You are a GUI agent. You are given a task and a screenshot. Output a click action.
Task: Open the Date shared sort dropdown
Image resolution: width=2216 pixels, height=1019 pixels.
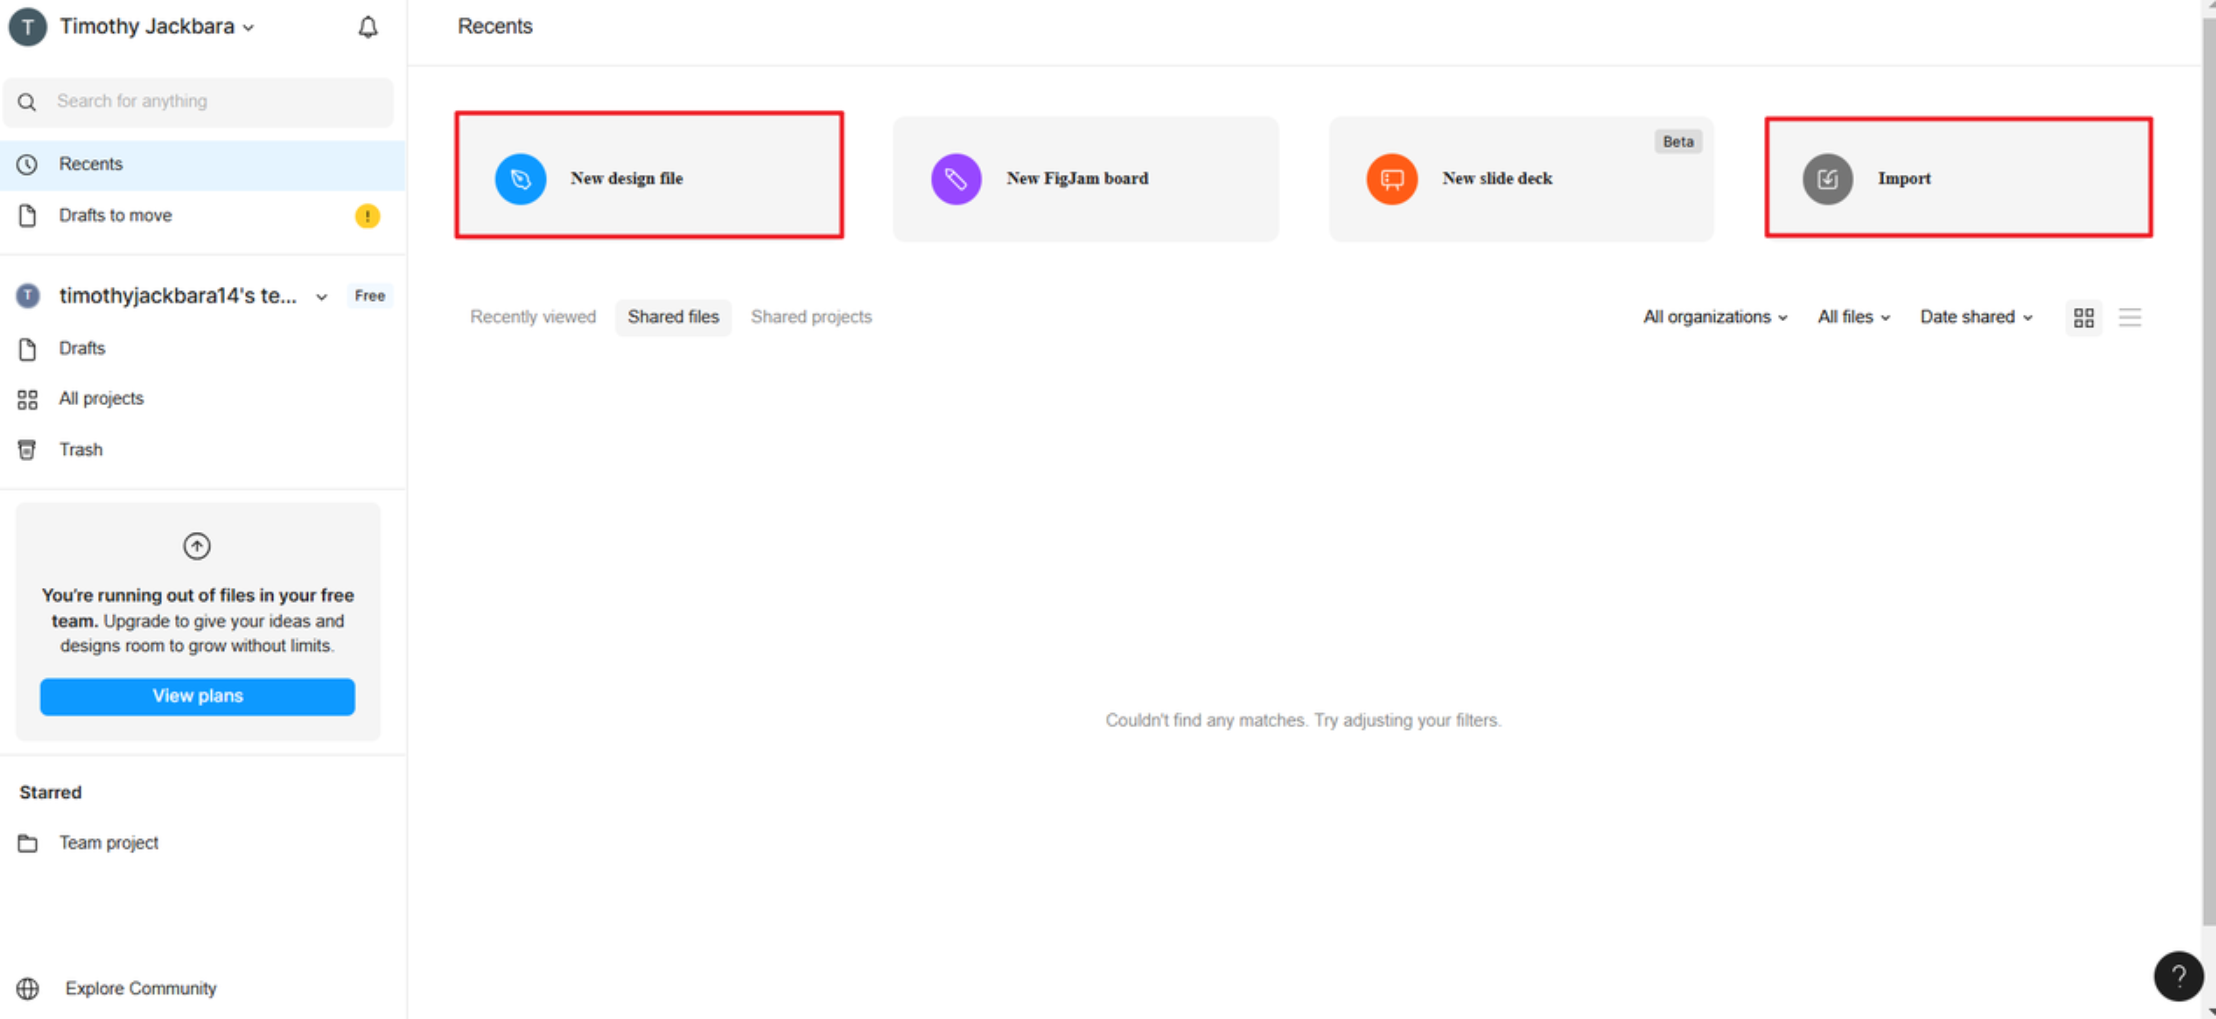click(x=1975, y=317)
